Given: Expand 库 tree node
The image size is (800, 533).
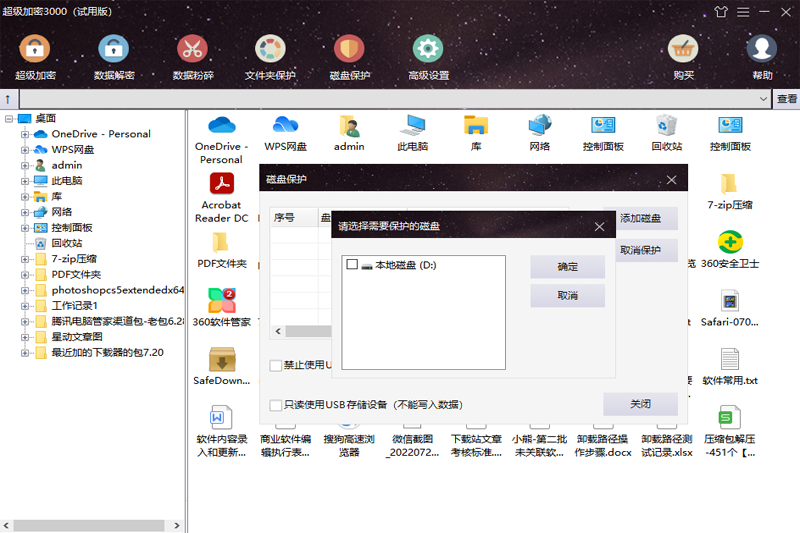Looking at the screenshot, I should [24, 197].
